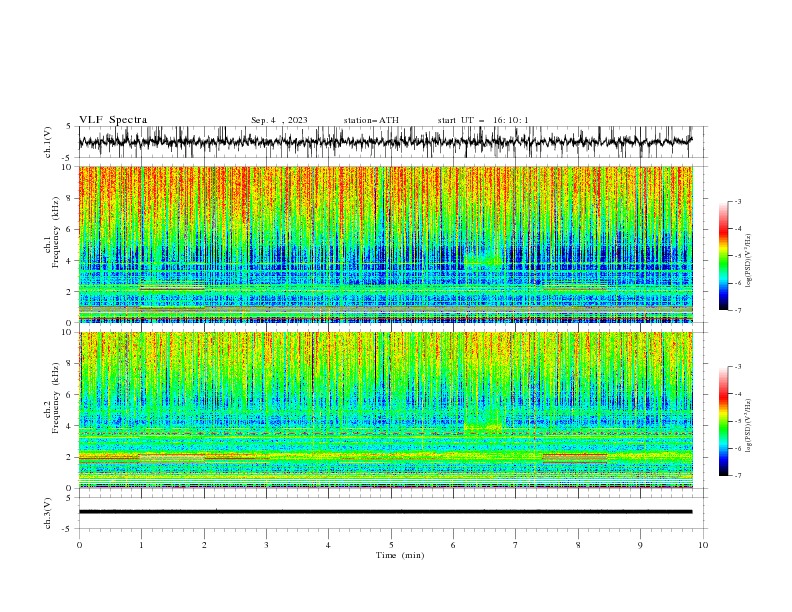
Task: Select the date text "Sep. 4 , 2023"
Action: pyautogui.click(x=279, y=120)
